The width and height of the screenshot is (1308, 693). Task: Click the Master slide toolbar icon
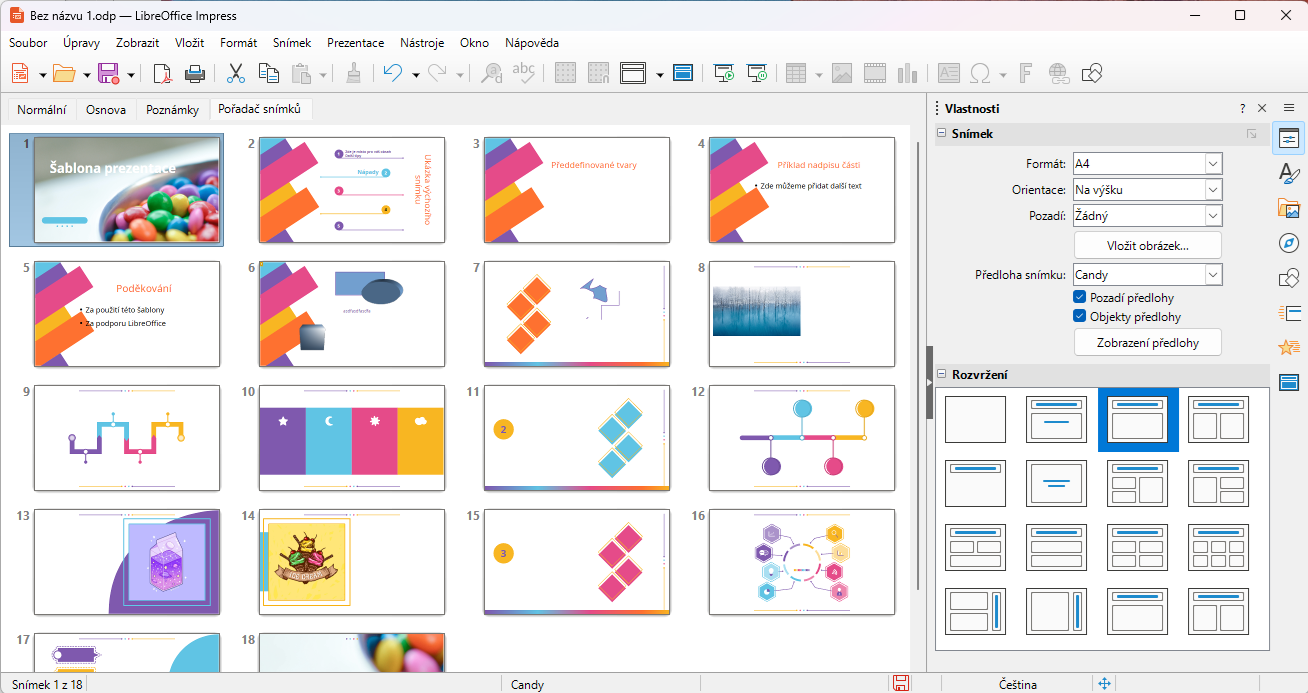tap(684, 73)
